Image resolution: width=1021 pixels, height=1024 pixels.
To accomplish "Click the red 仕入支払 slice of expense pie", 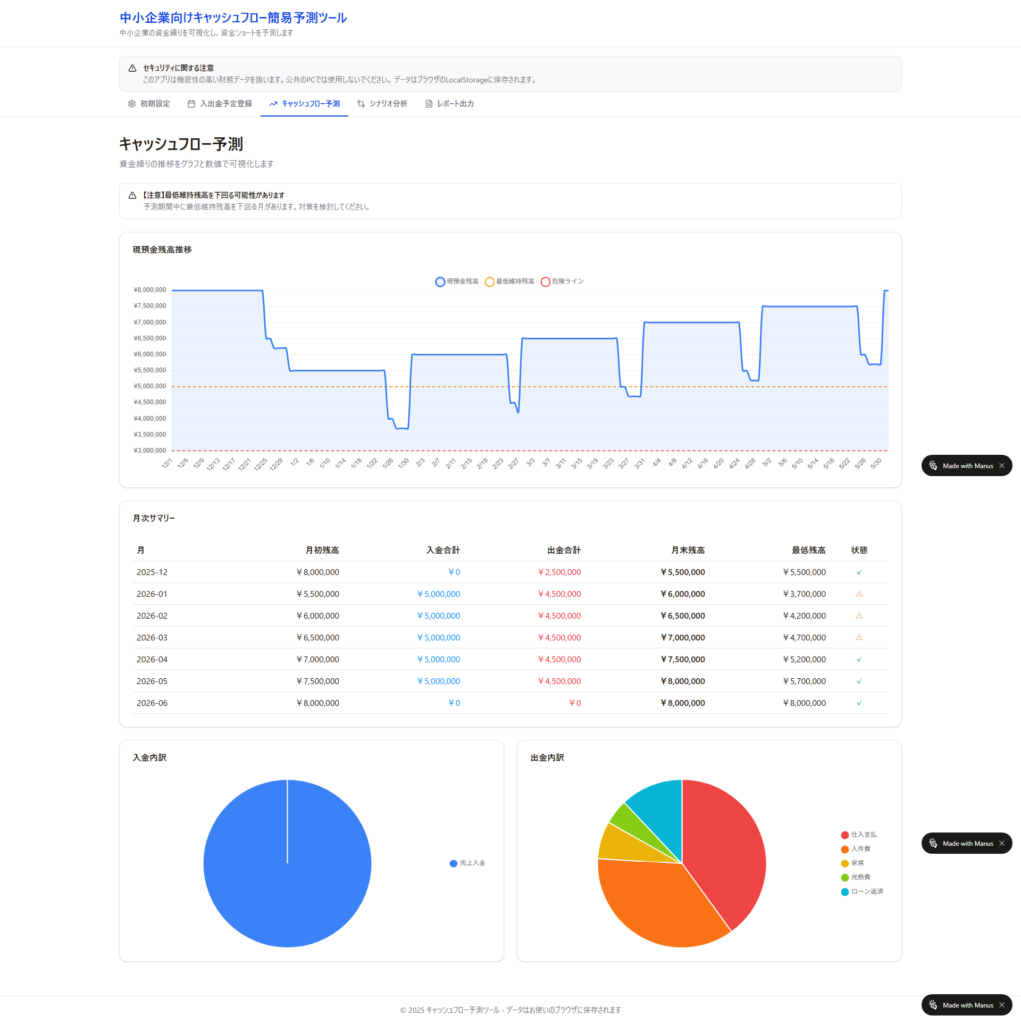I will [x=730, y=850].
